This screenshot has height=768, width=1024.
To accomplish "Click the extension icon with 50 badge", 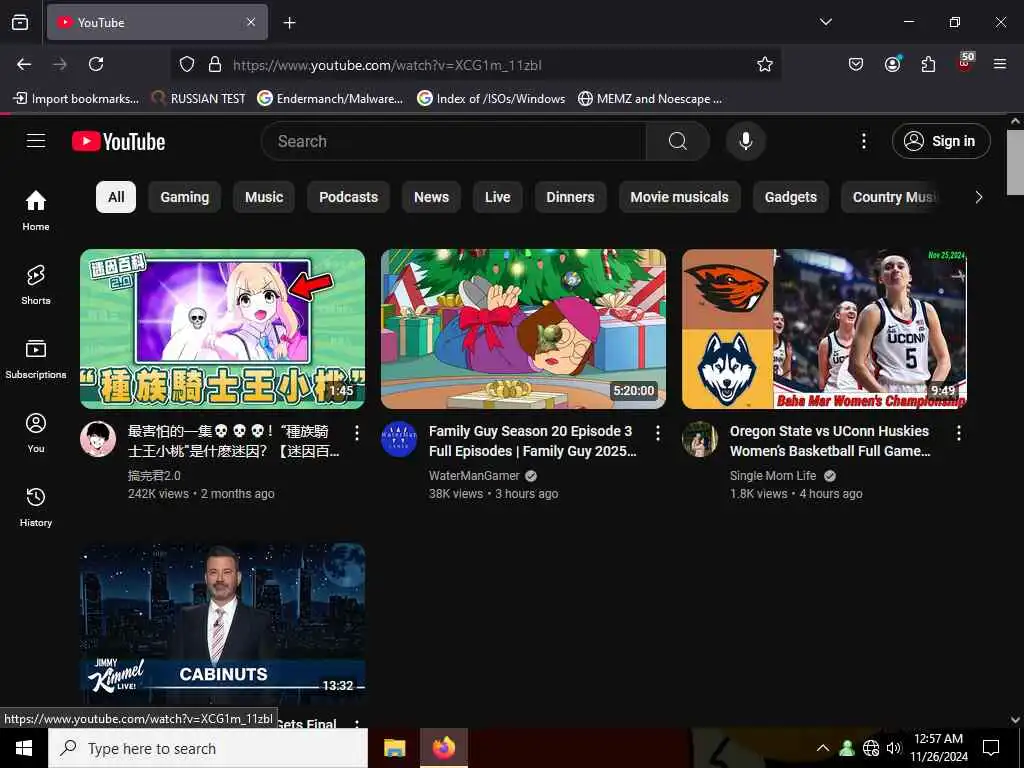I will pos(965,63).
